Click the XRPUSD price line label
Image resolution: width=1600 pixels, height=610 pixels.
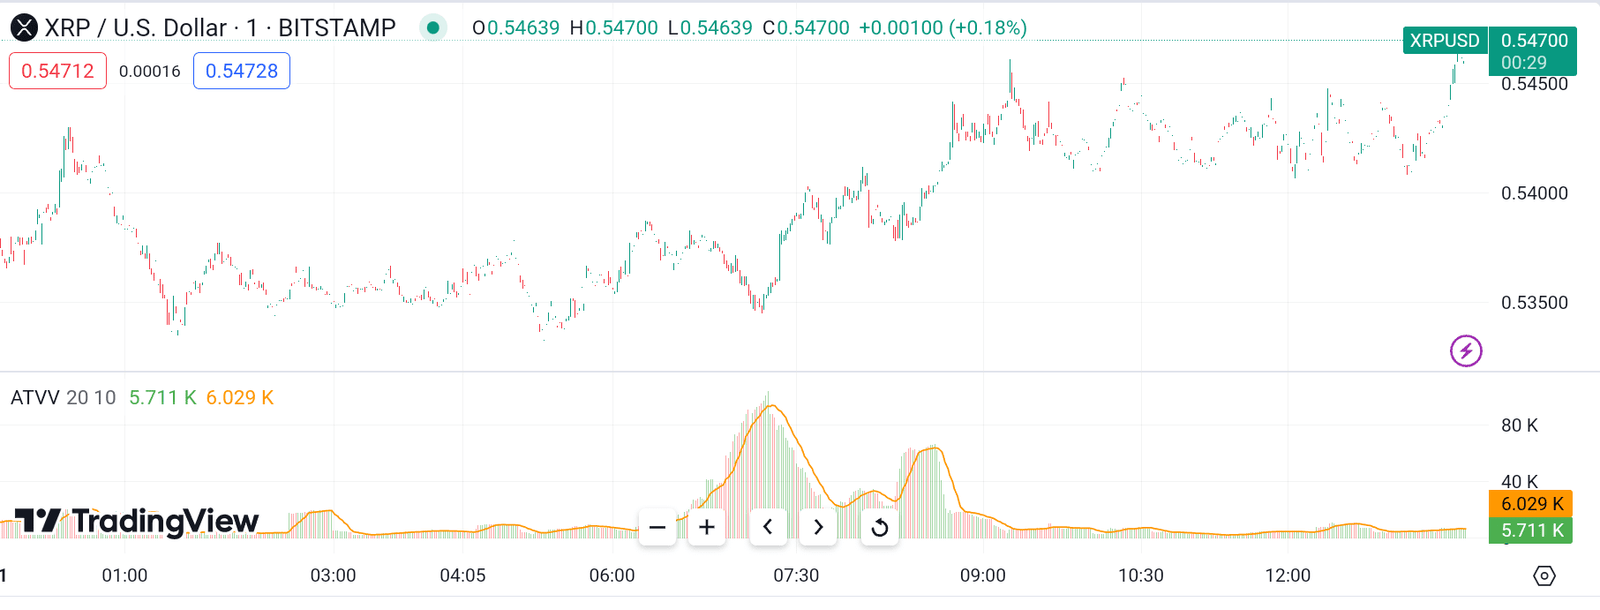[x=1444, y=41]
